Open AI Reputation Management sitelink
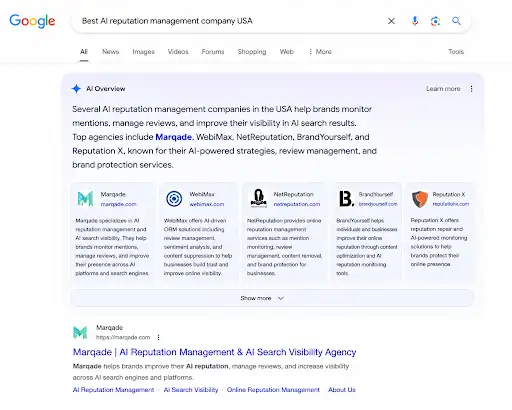512x410 pixels. (x=113, y=390)
